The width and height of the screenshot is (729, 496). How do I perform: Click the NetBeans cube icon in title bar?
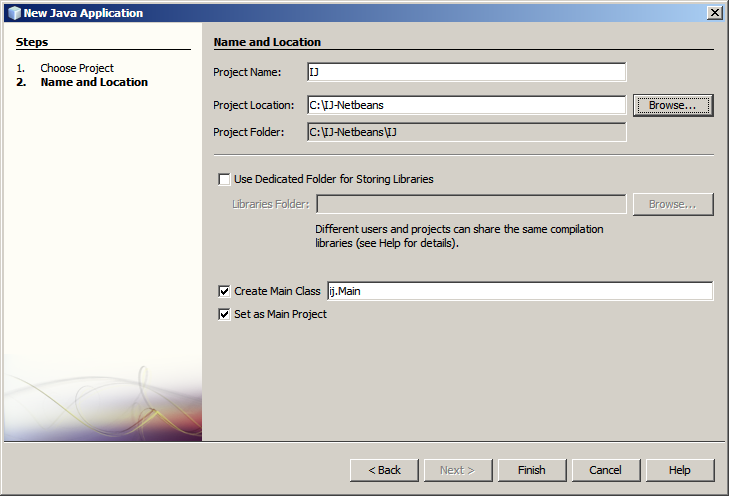coord(13,13)
